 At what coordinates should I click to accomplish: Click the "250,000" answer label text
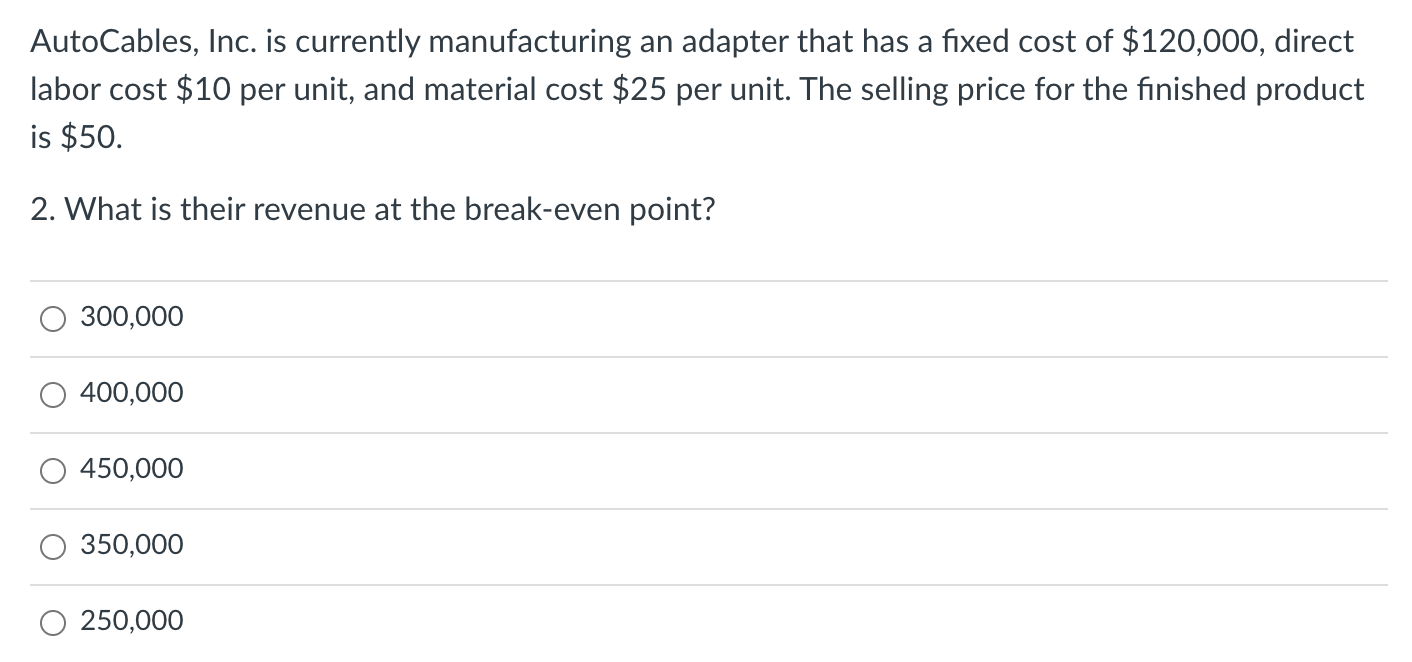[x=132, y=622]
